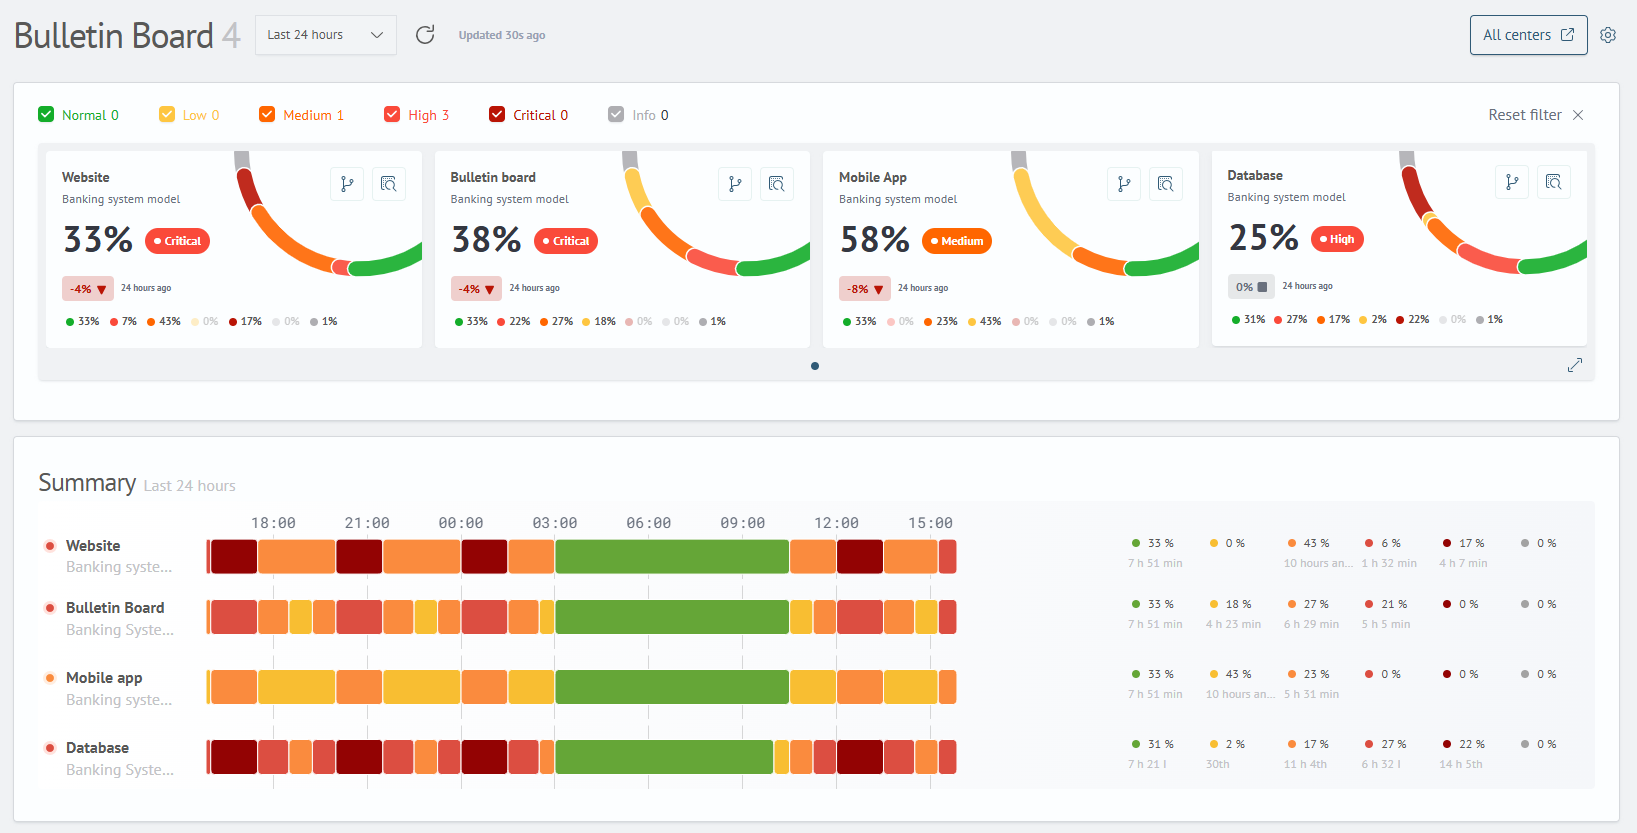
Task: Toggle the High filter checkbox
Action: point(392,114)
